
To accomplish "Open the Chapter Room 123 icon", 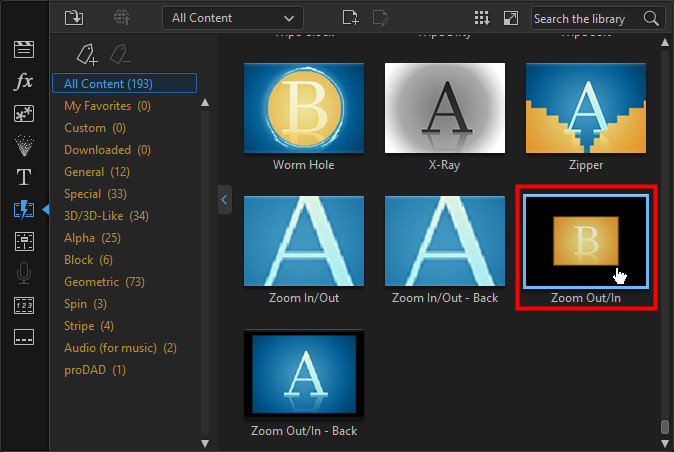I will click(24, 305).
